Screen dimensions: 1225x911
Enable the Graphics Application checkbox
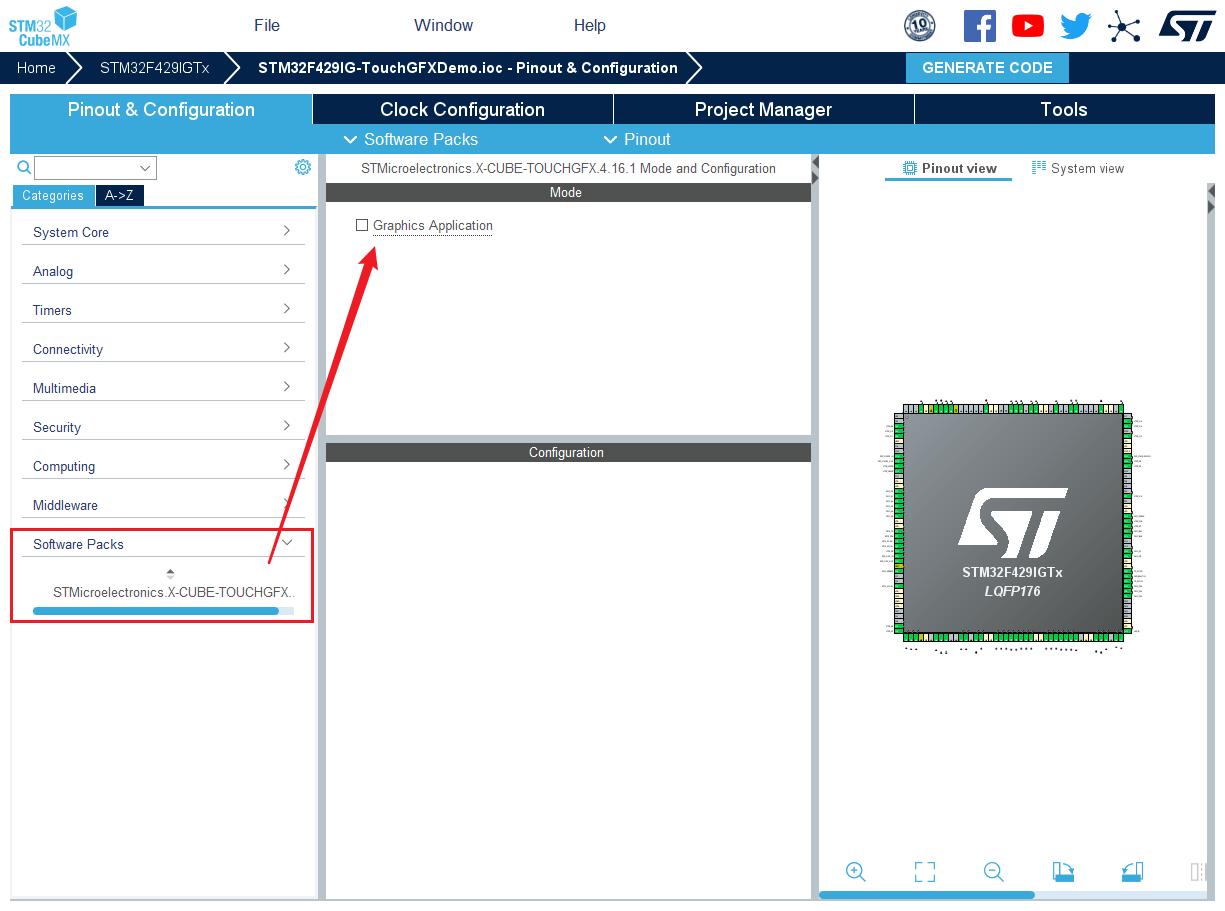coord(361,225)
